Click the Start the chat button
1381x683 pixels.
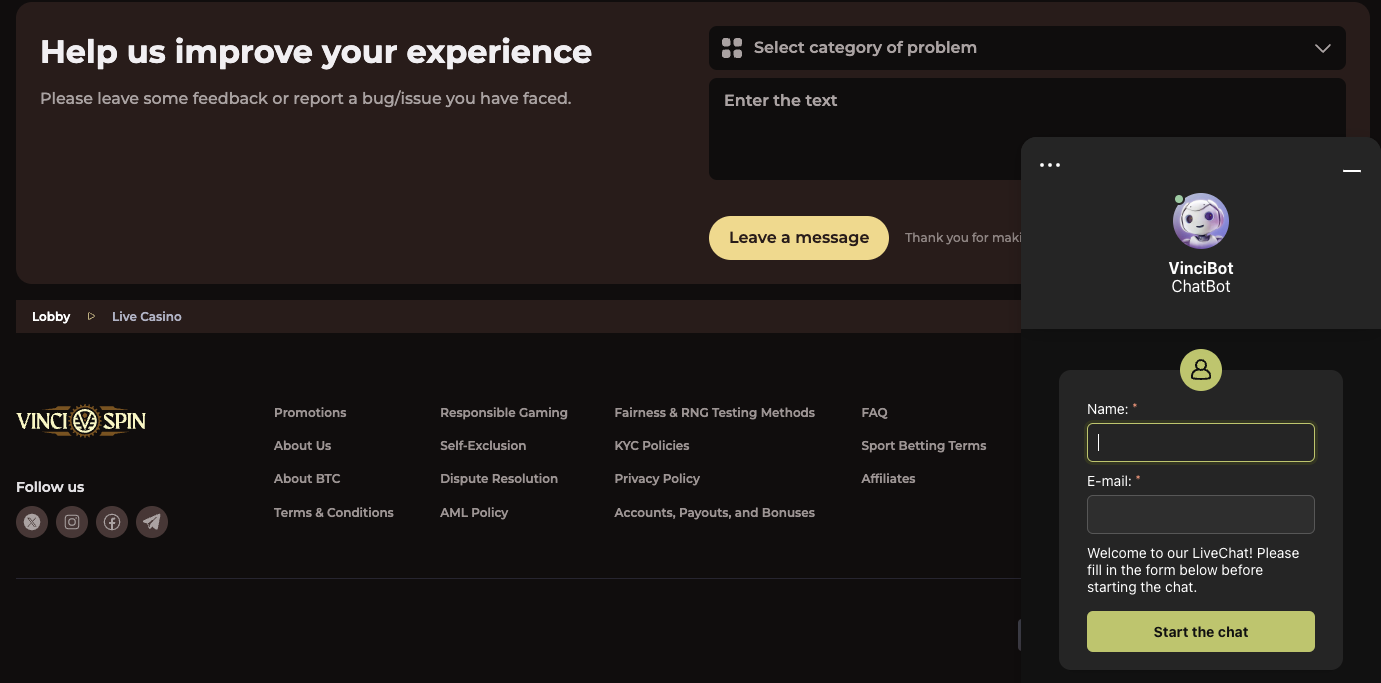tap(1200, 632)
